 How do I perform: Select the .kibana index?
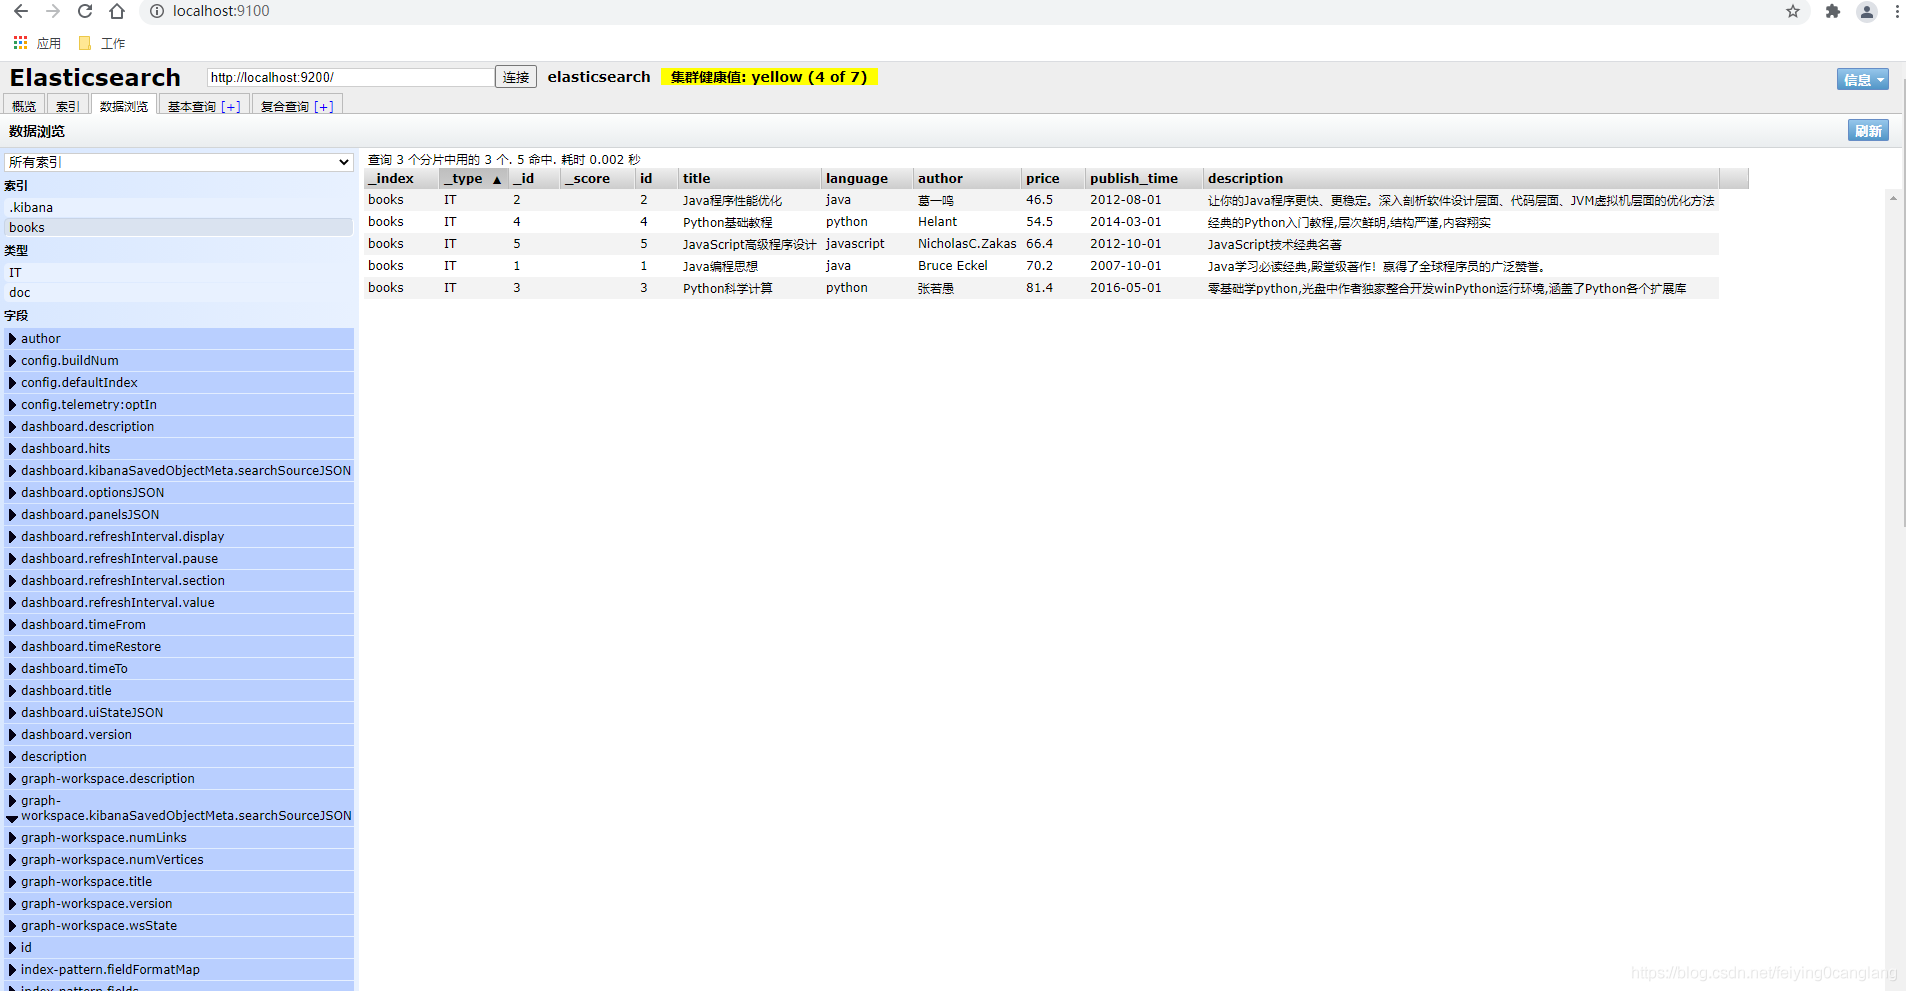[179, 208]
